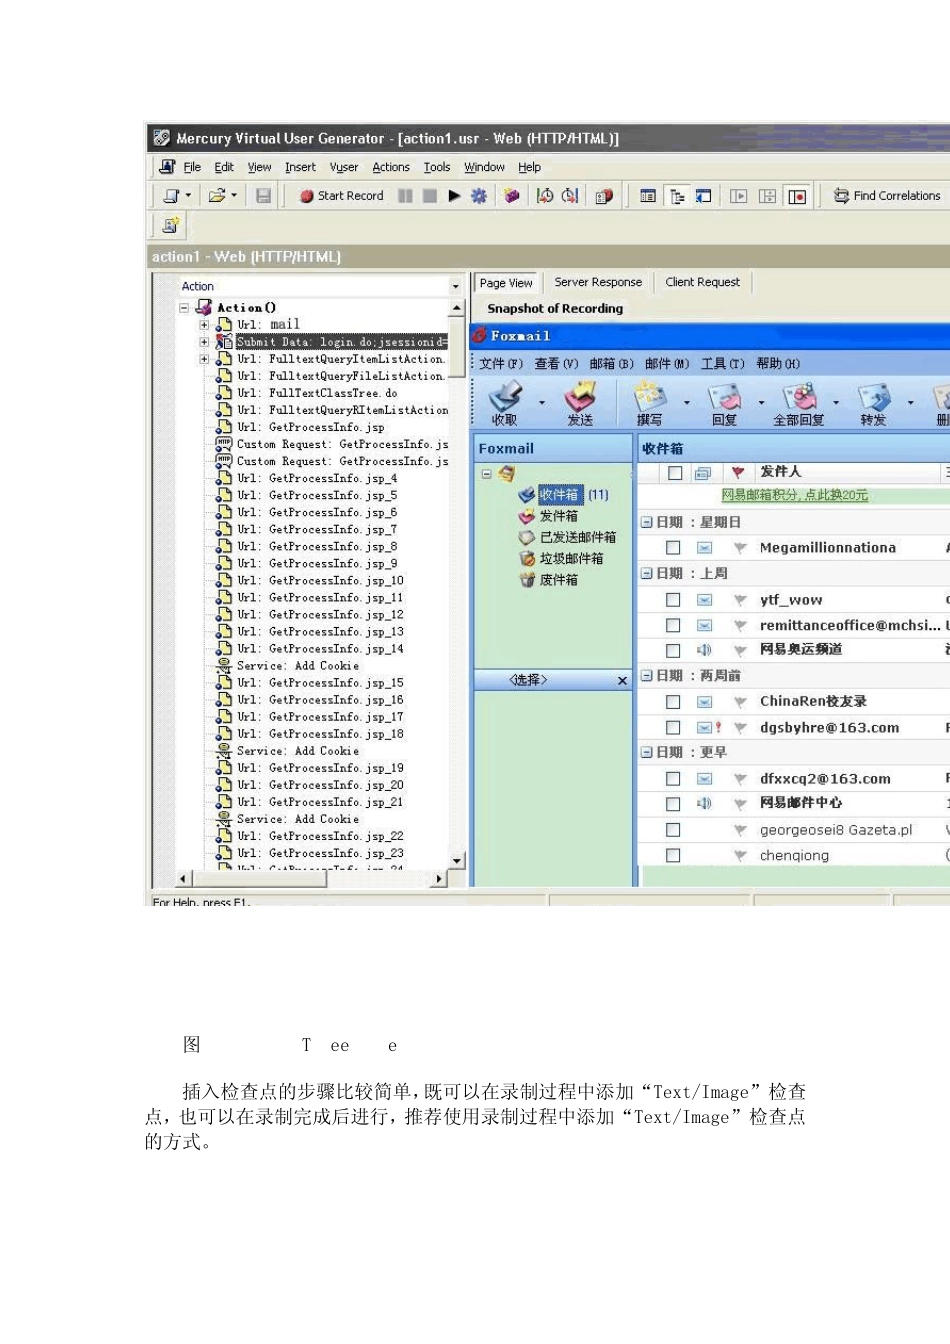Image resolution: width=950 pixels, height=1344 pixels.
Task: Click Foxmail Receive (收取) icon
Action: click(505, 403)
